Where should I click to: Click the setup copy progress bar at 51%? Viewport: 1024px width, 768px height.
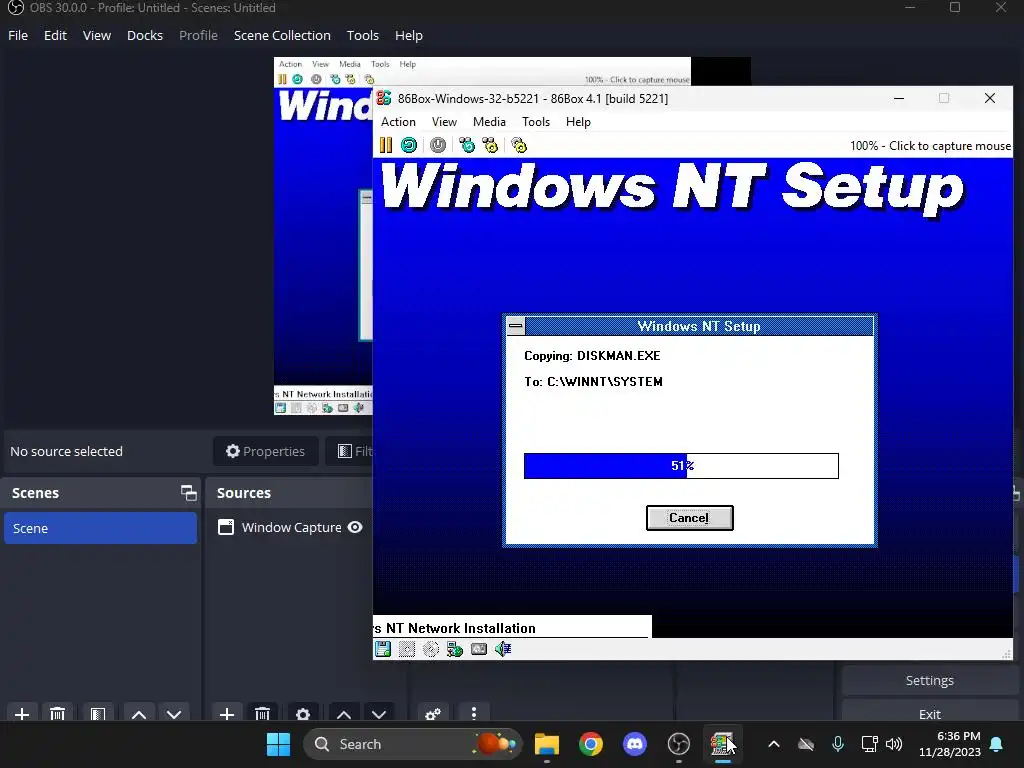[x=681, y=466]
